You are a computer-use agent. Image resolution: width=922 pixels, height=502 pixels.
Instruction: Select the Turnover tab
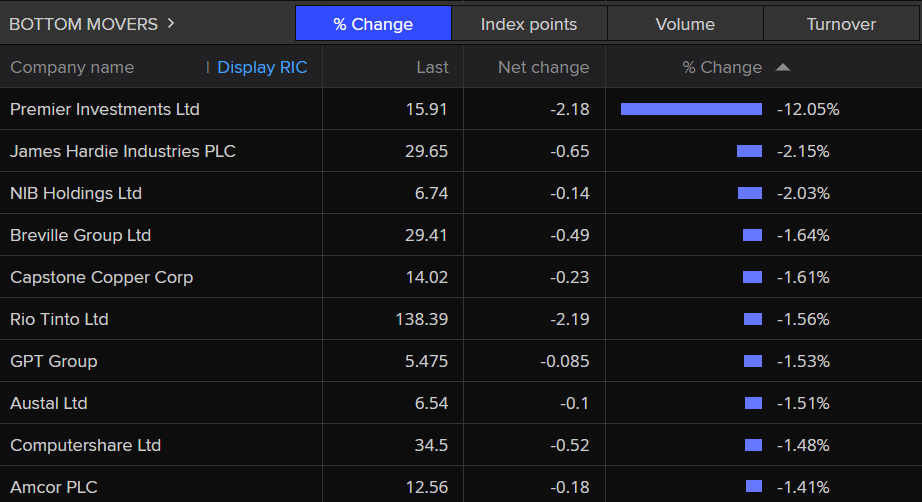coord(841,24)
